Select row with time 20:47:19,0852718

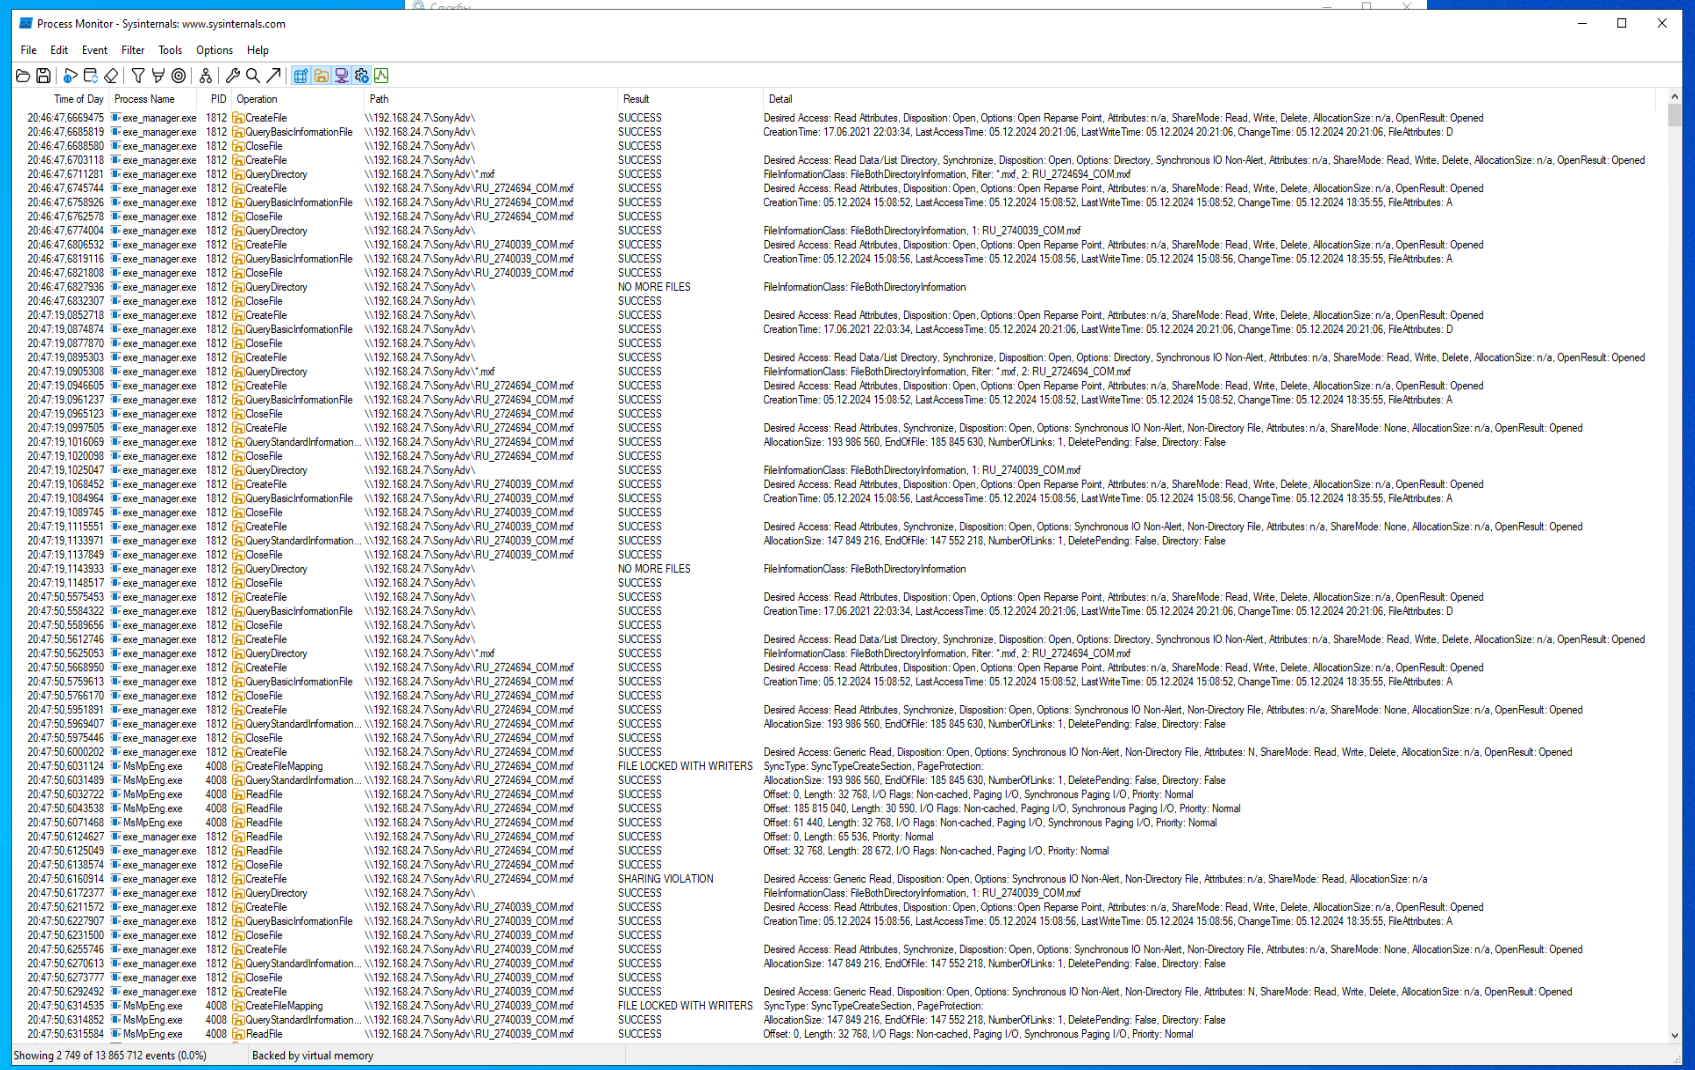click(840, 315)
